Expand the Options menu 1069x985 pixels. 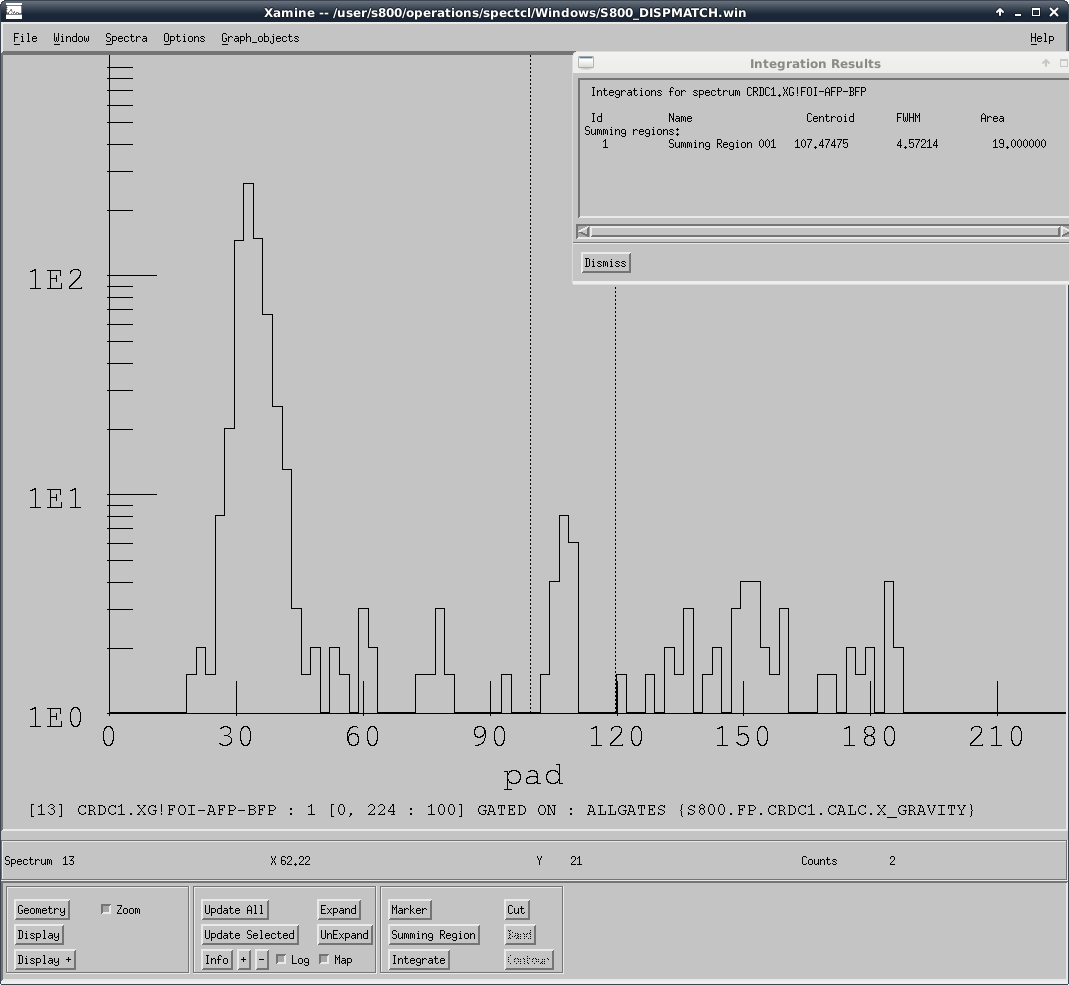click(x=184, y=38)
